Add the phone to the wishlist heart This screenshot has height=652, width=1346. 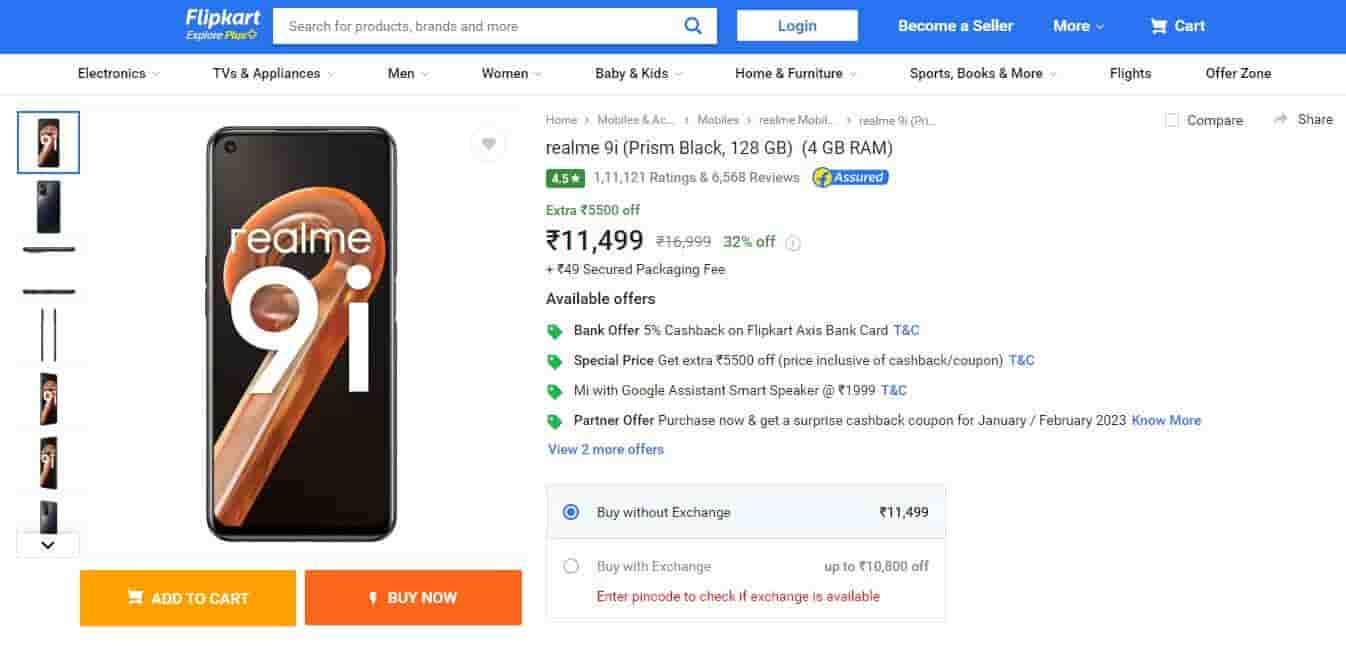tap(489, 143)
